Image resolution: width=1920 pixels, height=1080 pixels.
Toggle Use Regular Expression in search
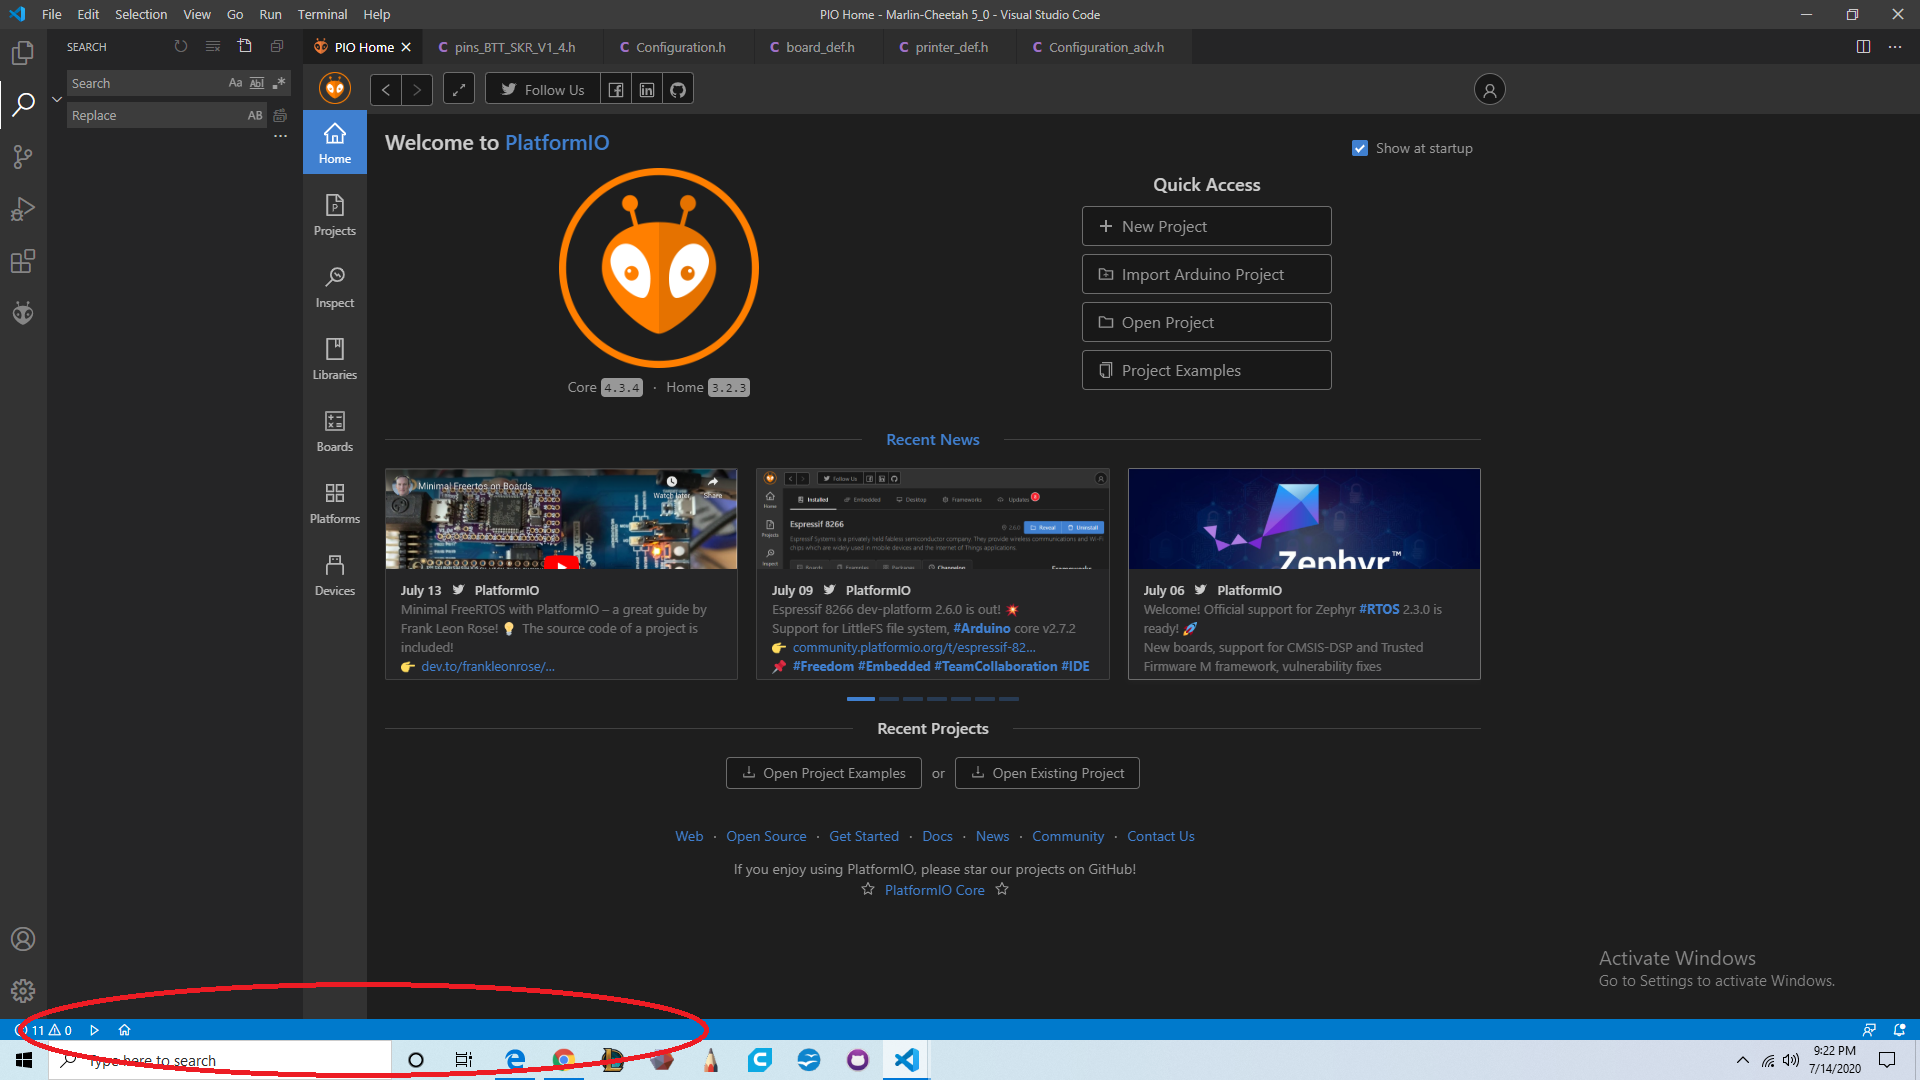coord(279,83)
